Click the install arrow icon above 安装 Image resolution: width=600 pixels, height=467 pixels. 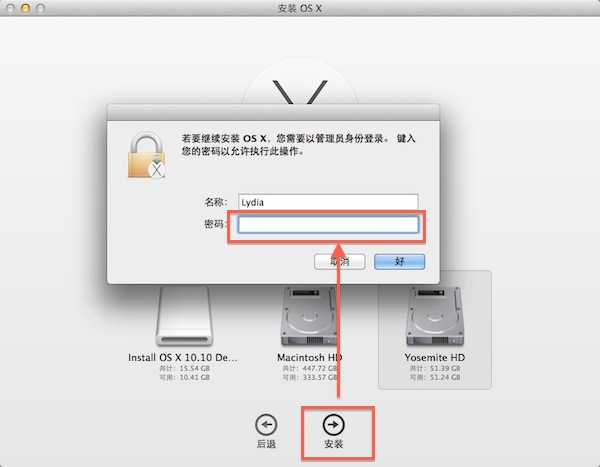click(x=333, y=425)
